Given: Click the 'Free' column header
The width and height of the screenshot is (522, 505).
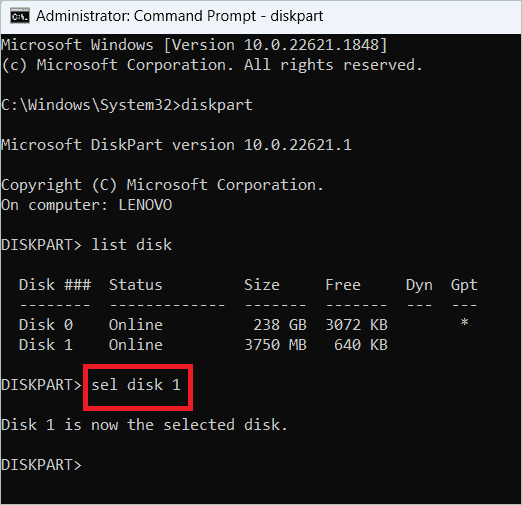Looking at the screenshot, I should tap(343, 285).
